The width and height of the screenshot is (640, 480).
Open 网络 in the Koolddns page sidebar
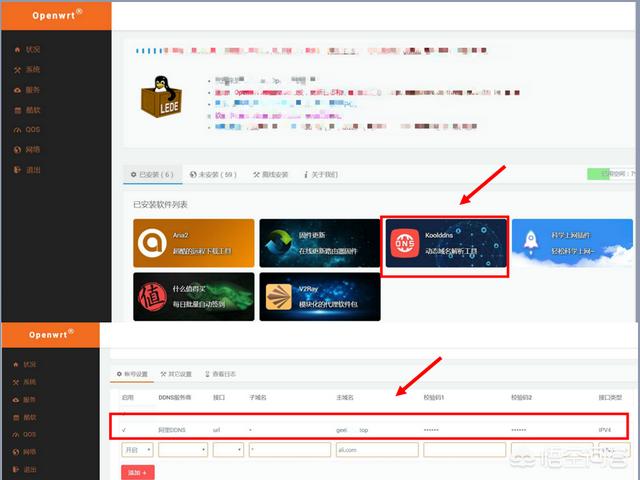pyautogui.click(x=24, y=452)
